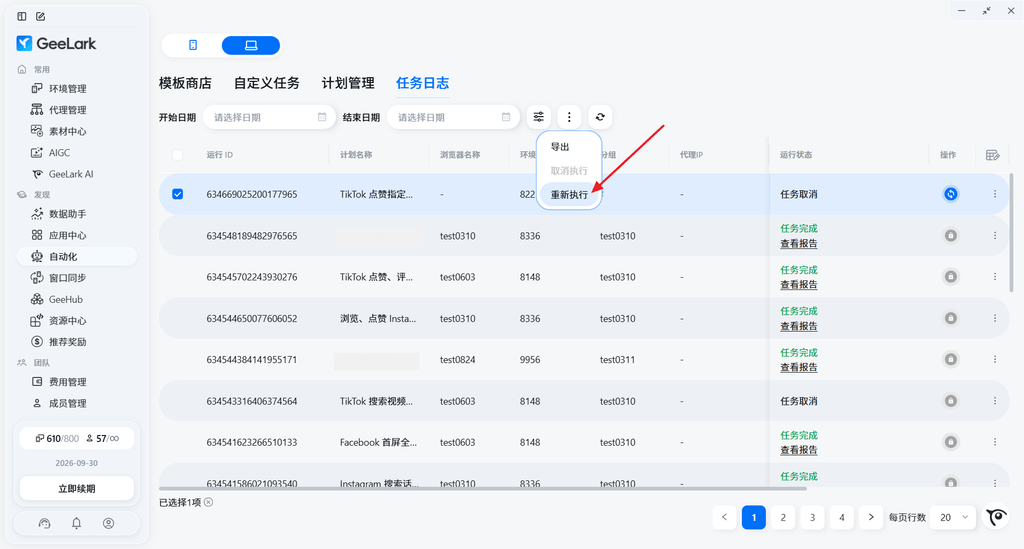Open the user account icon
Image resolution: width=1024 pixels, height=549 pixels.
tap(108, 523)
